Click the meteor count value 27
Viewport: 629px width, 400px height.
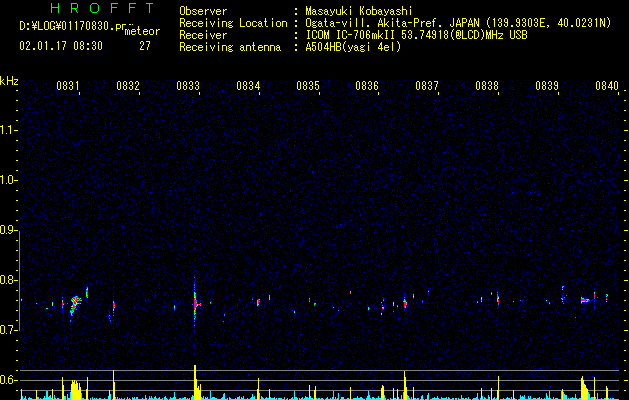pos(145,46)
